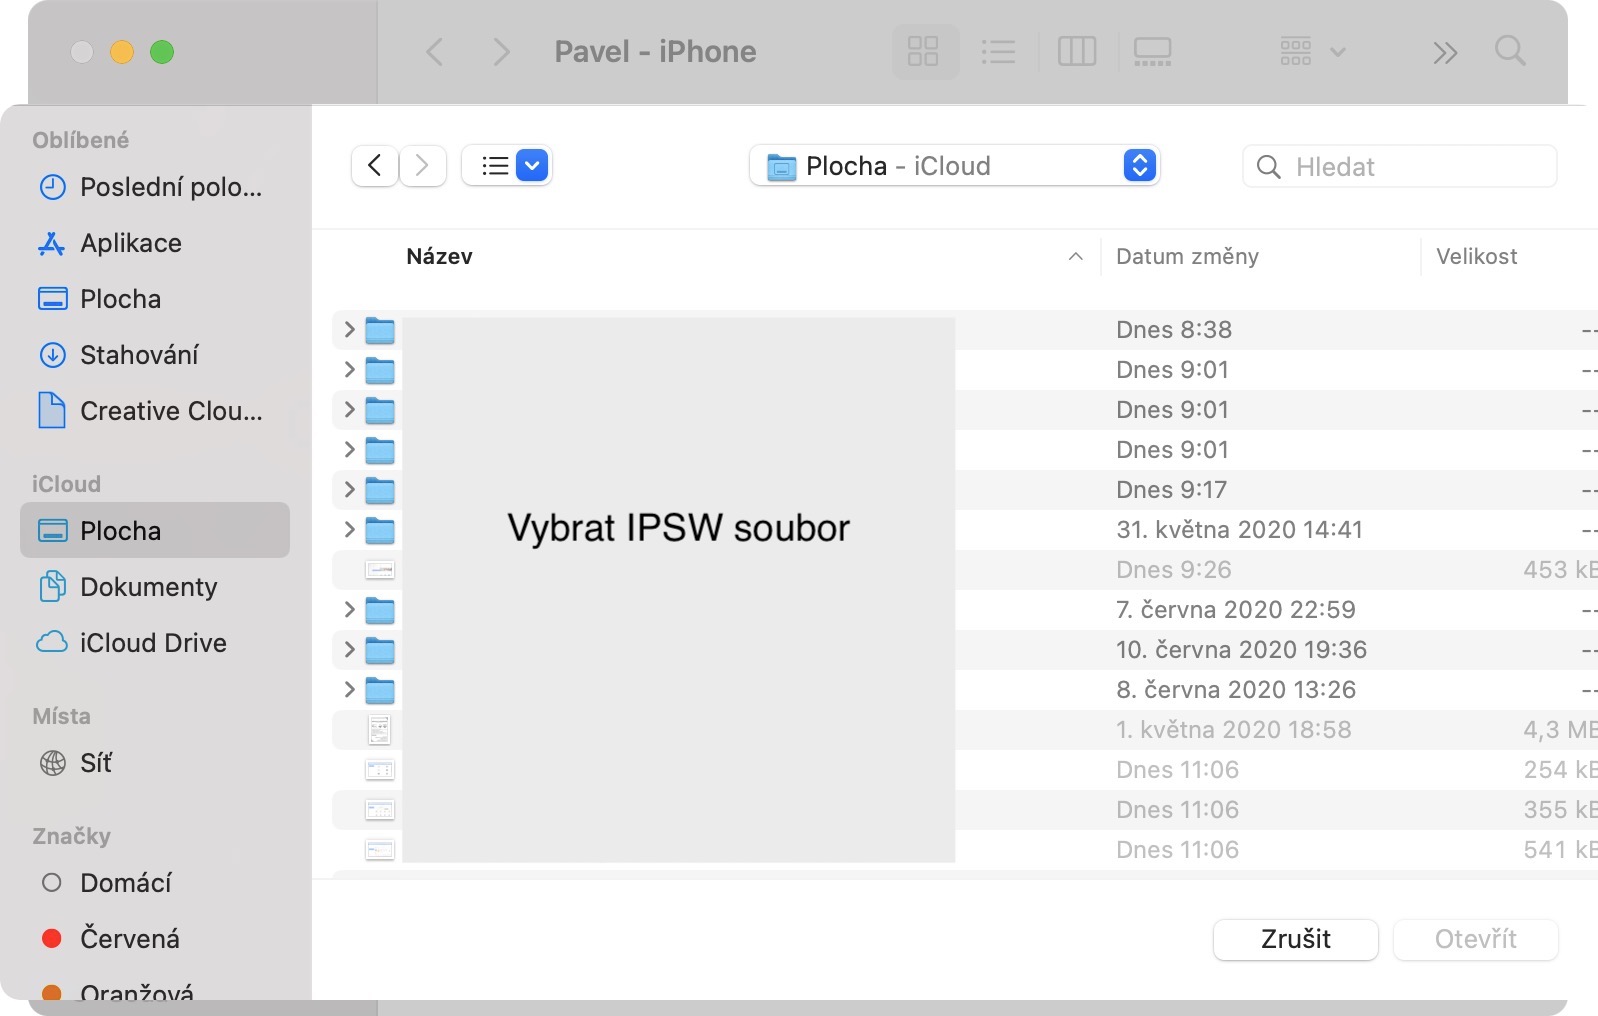Cancel with the Zrušit button

pos(1296,939)
